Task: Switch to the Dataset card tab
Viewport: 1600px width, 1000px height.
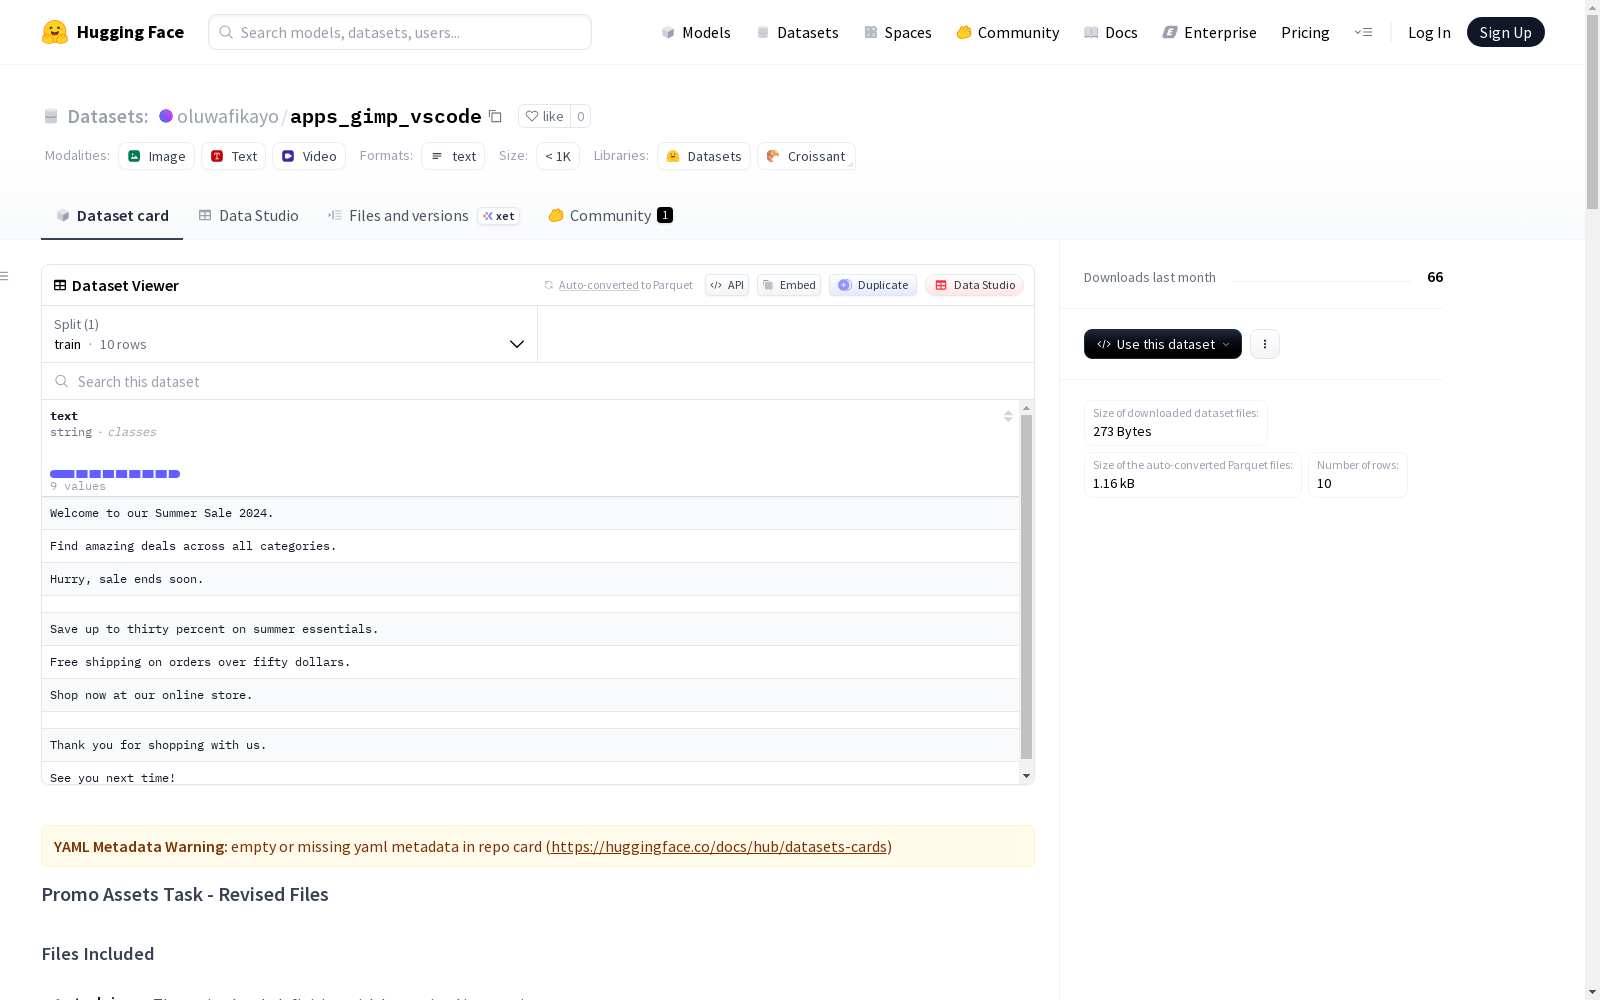Action: (112, 216)
